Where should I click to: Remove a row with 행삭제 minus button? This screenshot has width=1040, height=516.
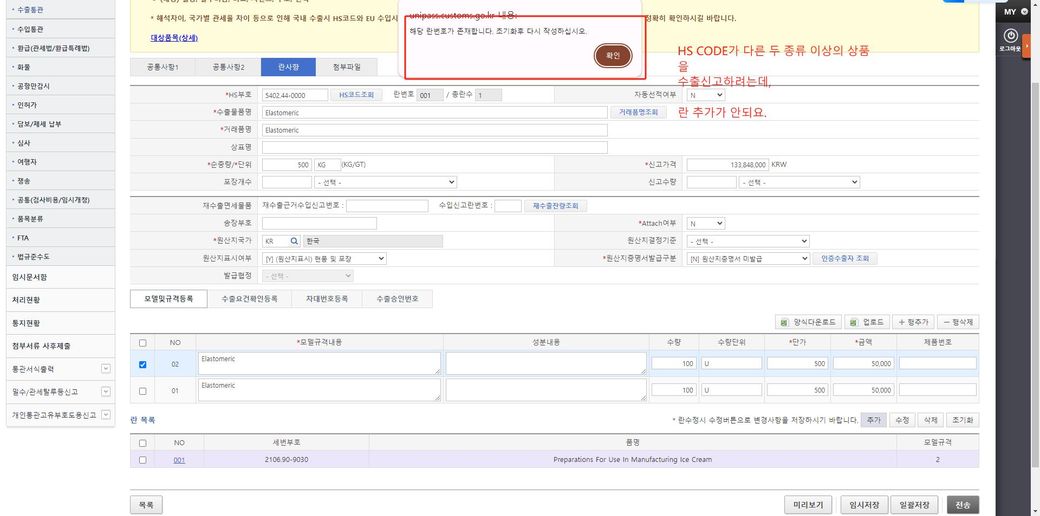(x=958, y=322)
